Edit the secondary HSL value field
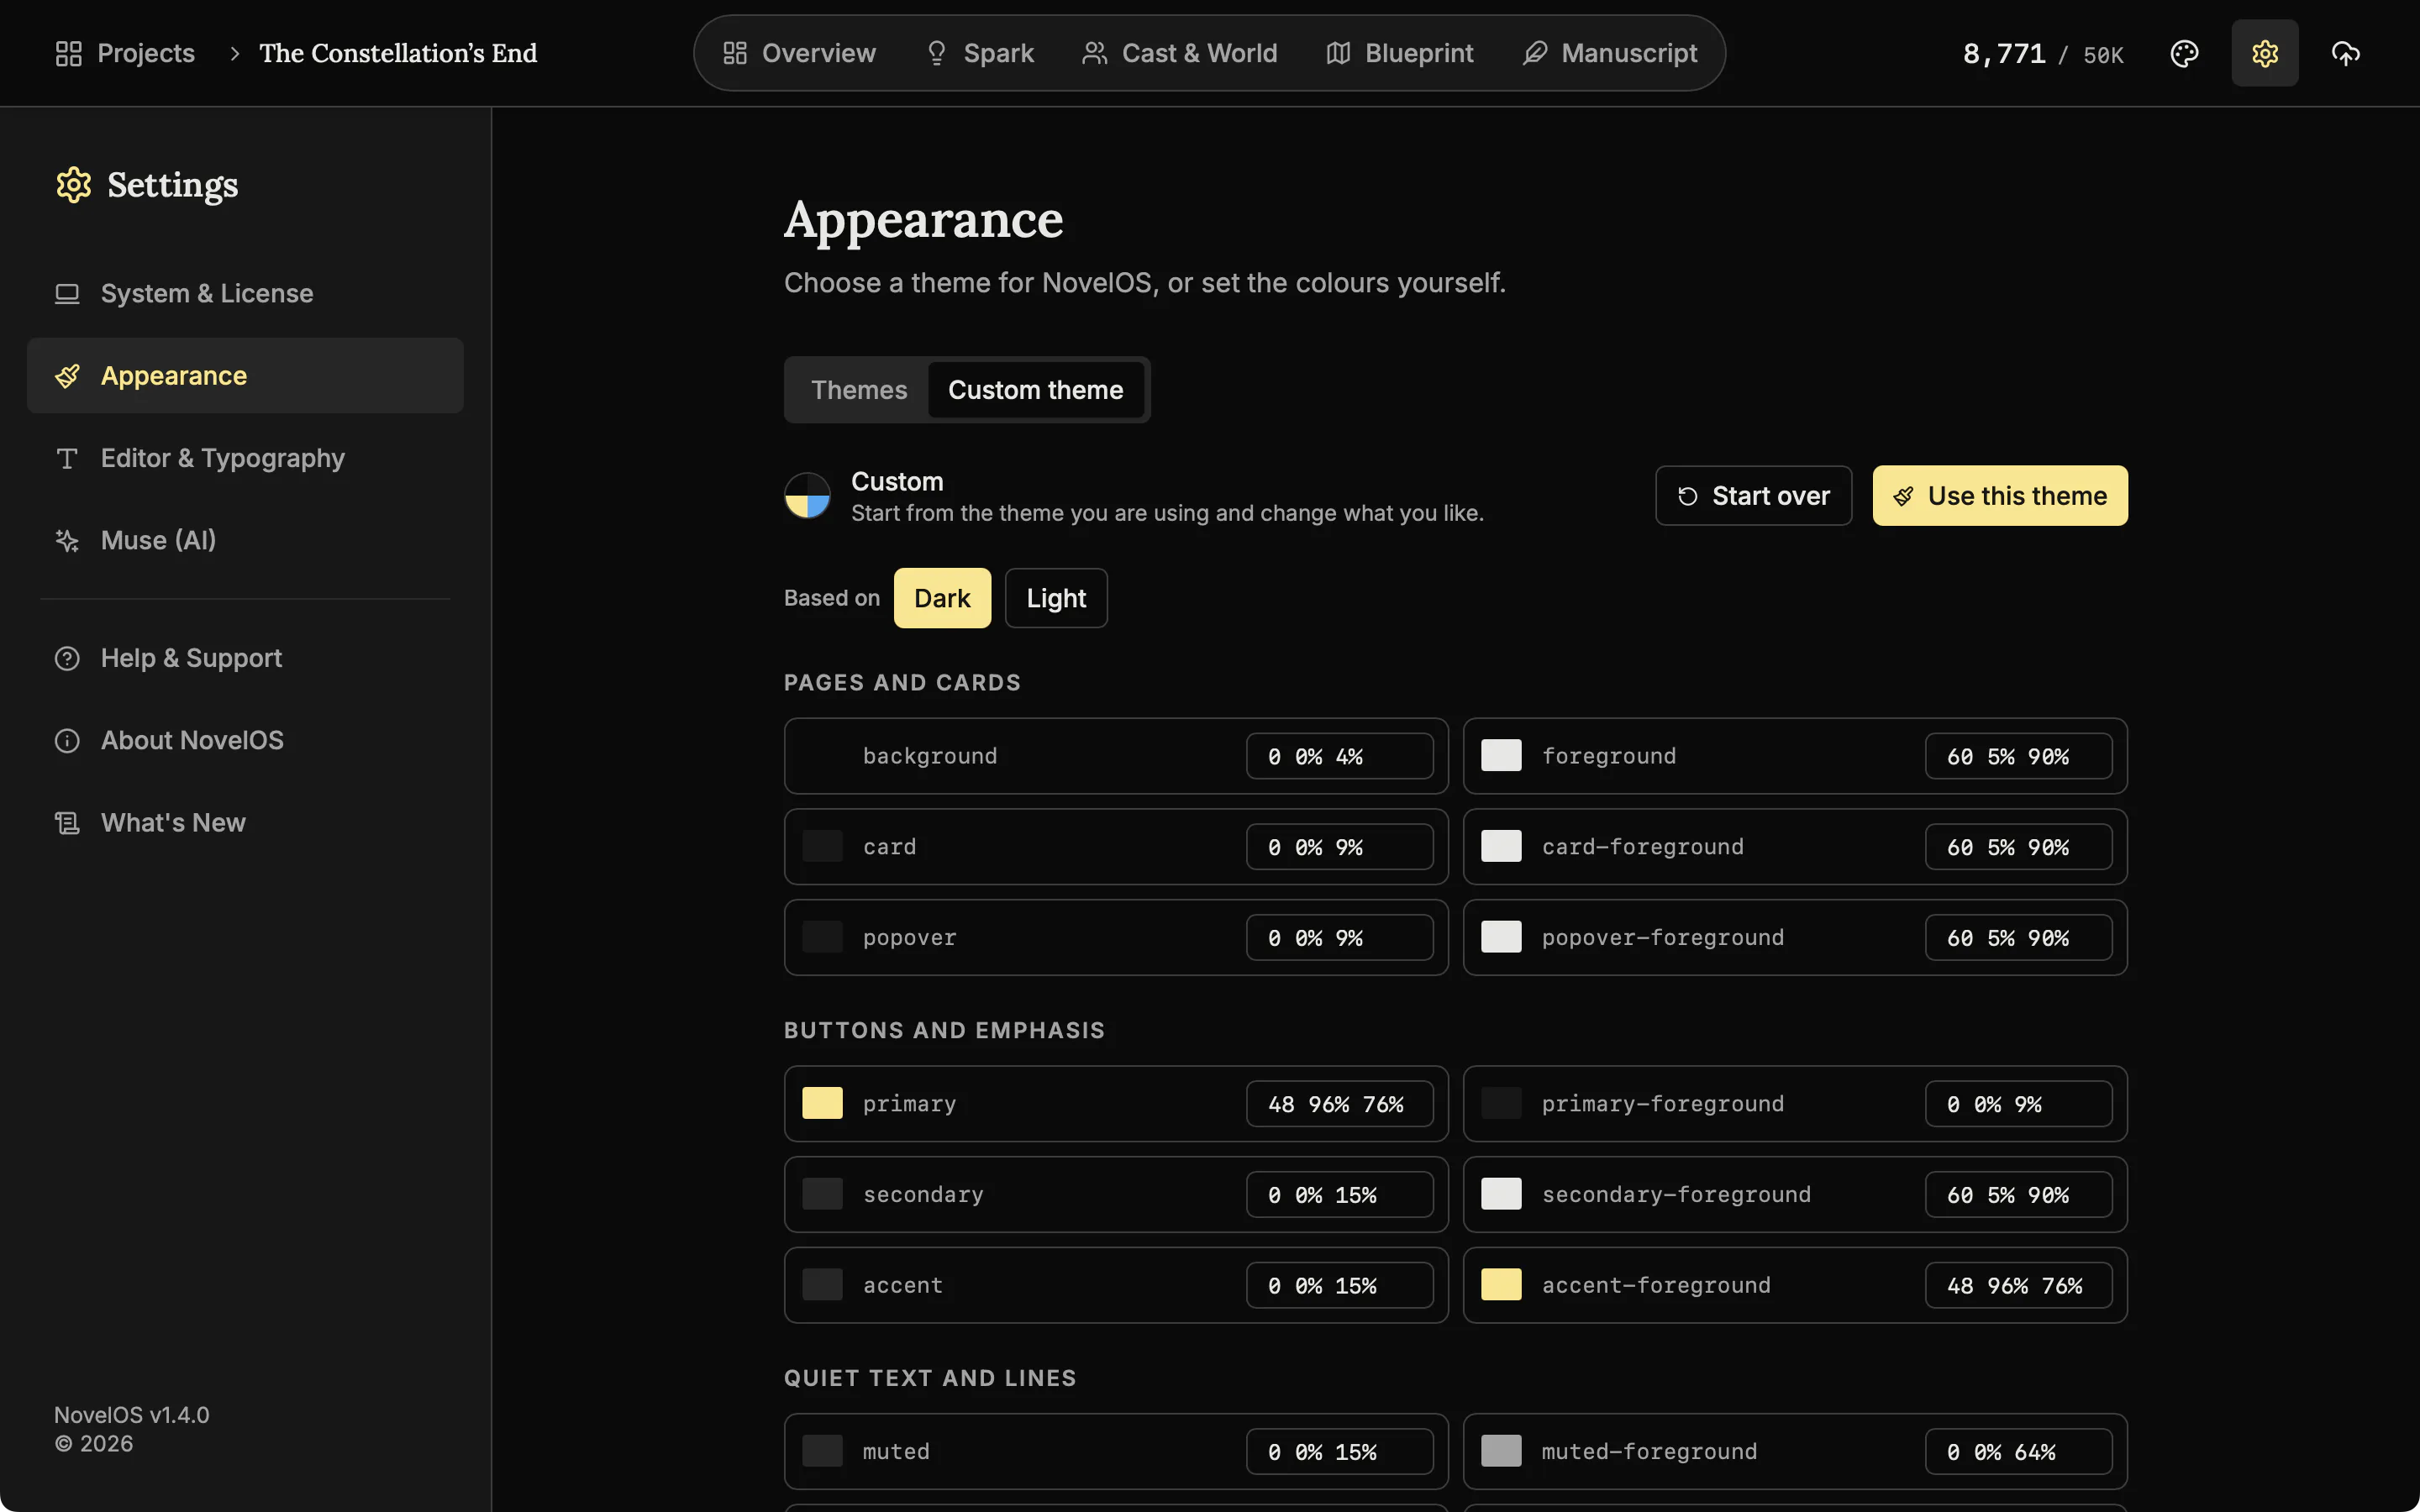This screenshot has width=2420, height=1512. [1339, 1194]
